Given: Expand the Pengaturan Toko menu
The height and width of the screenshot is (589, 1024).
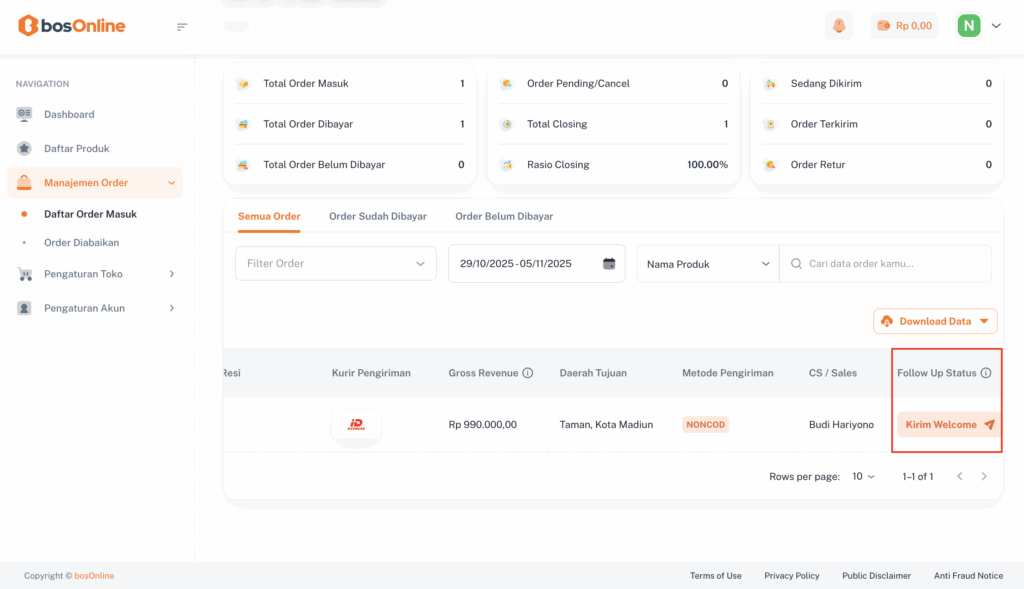Looking at the screenshot, I should 95,274.
